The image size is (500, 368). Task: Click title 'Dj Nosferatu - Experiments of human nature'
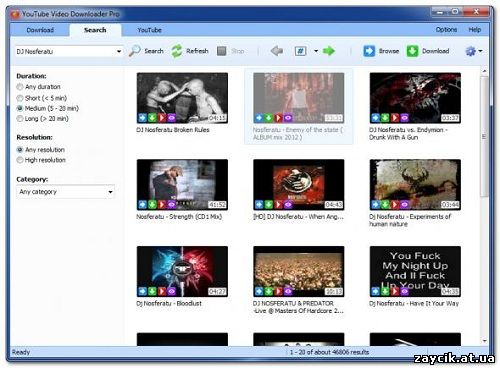tap(410, 220)
